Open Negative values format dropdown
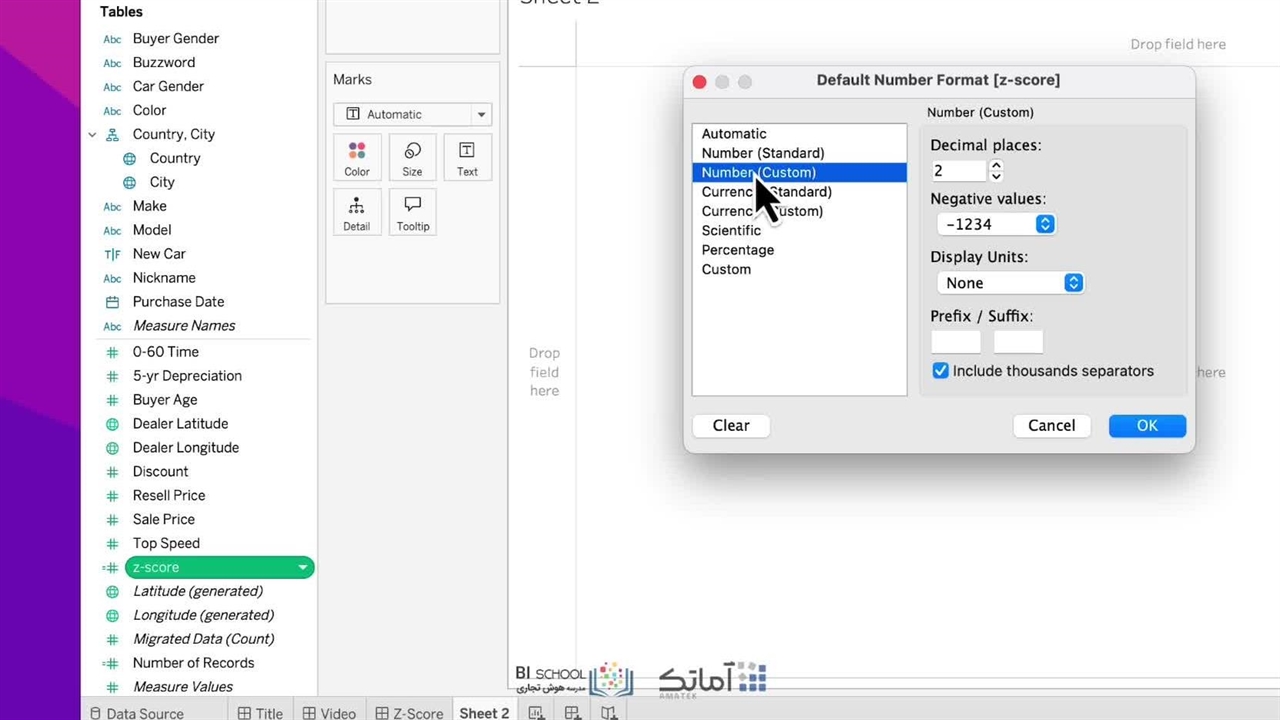The width and height of the screenshot is (1280, 720). (x=1045, y=225)
